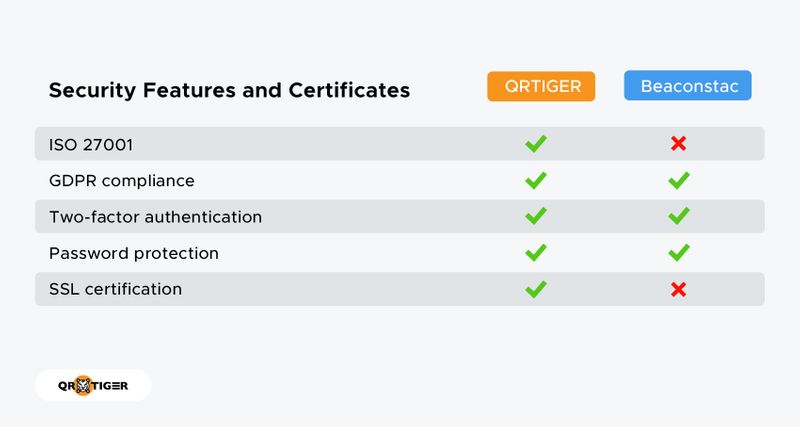Click the QR TIGER logo at bottom left
The image size is (800, 427).
(x=92, y=385)
